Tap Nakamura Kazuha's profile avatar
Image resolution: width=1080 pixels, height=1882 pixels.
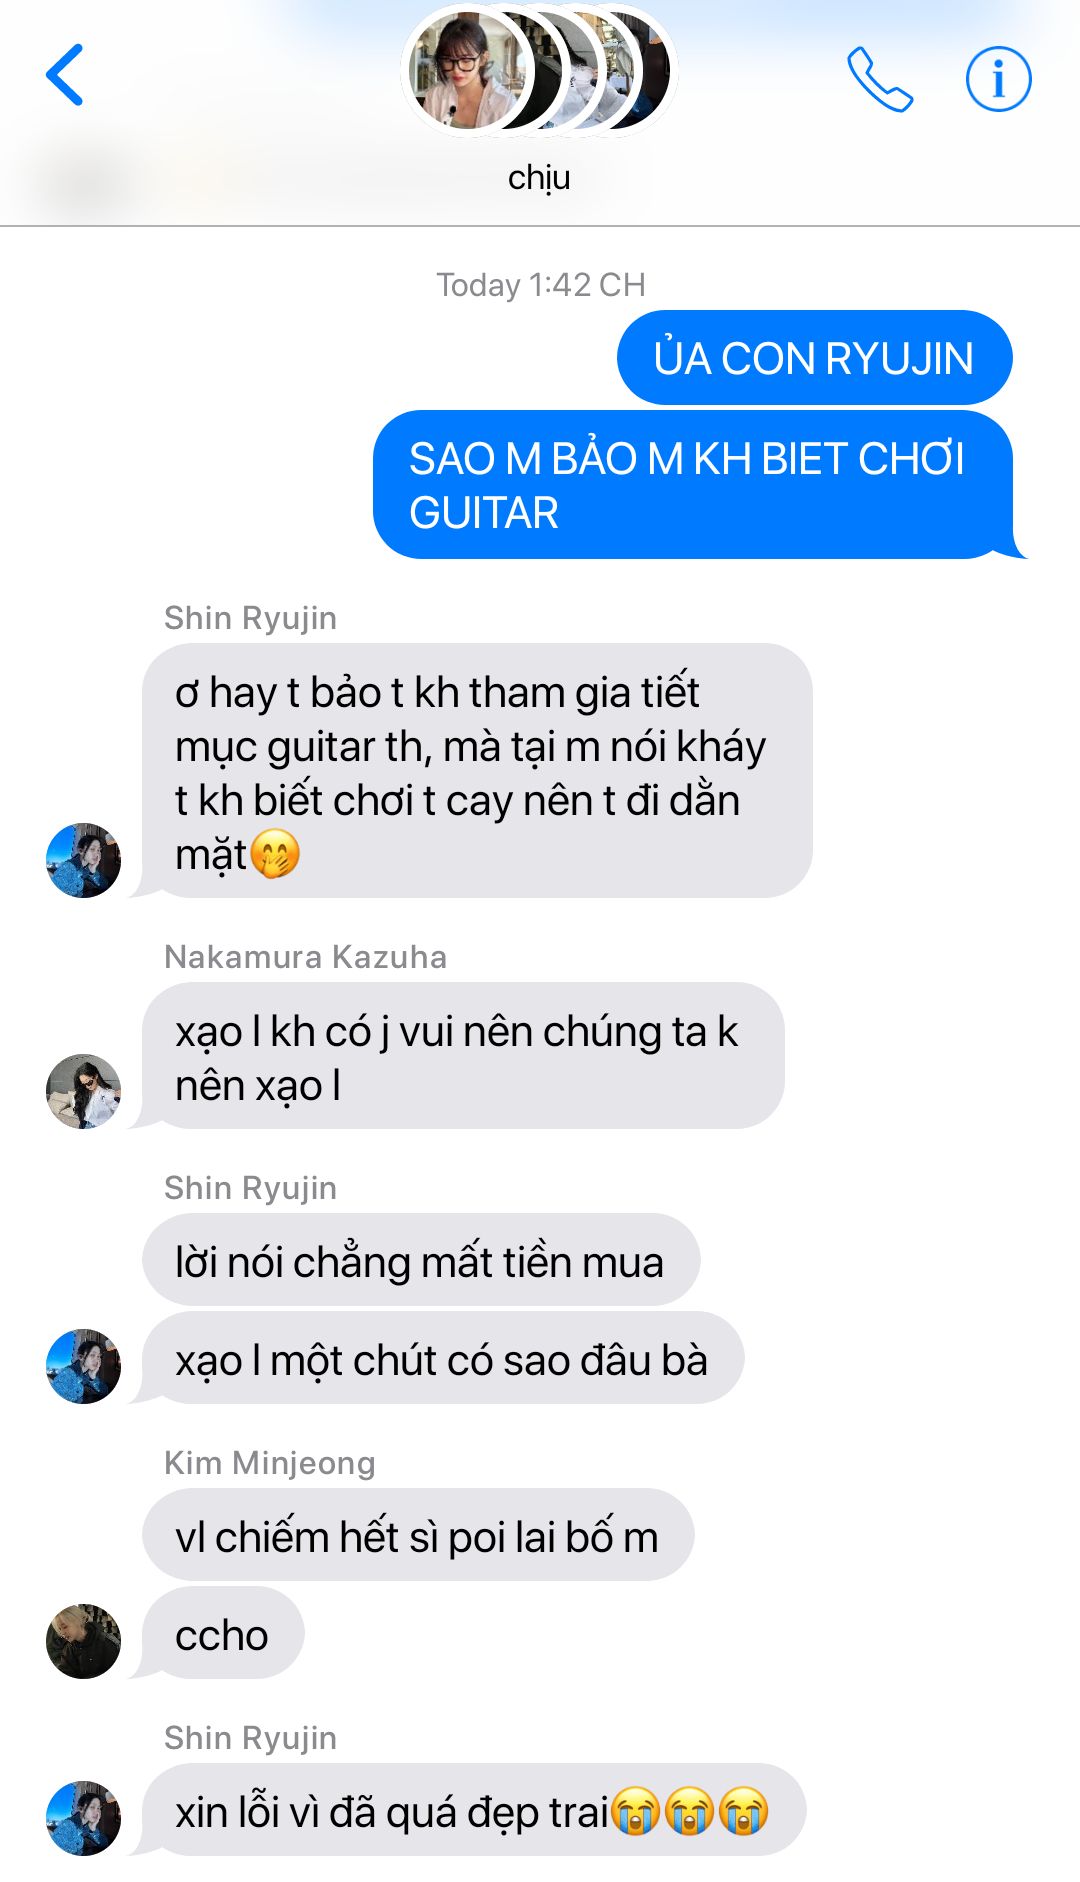84,1091
